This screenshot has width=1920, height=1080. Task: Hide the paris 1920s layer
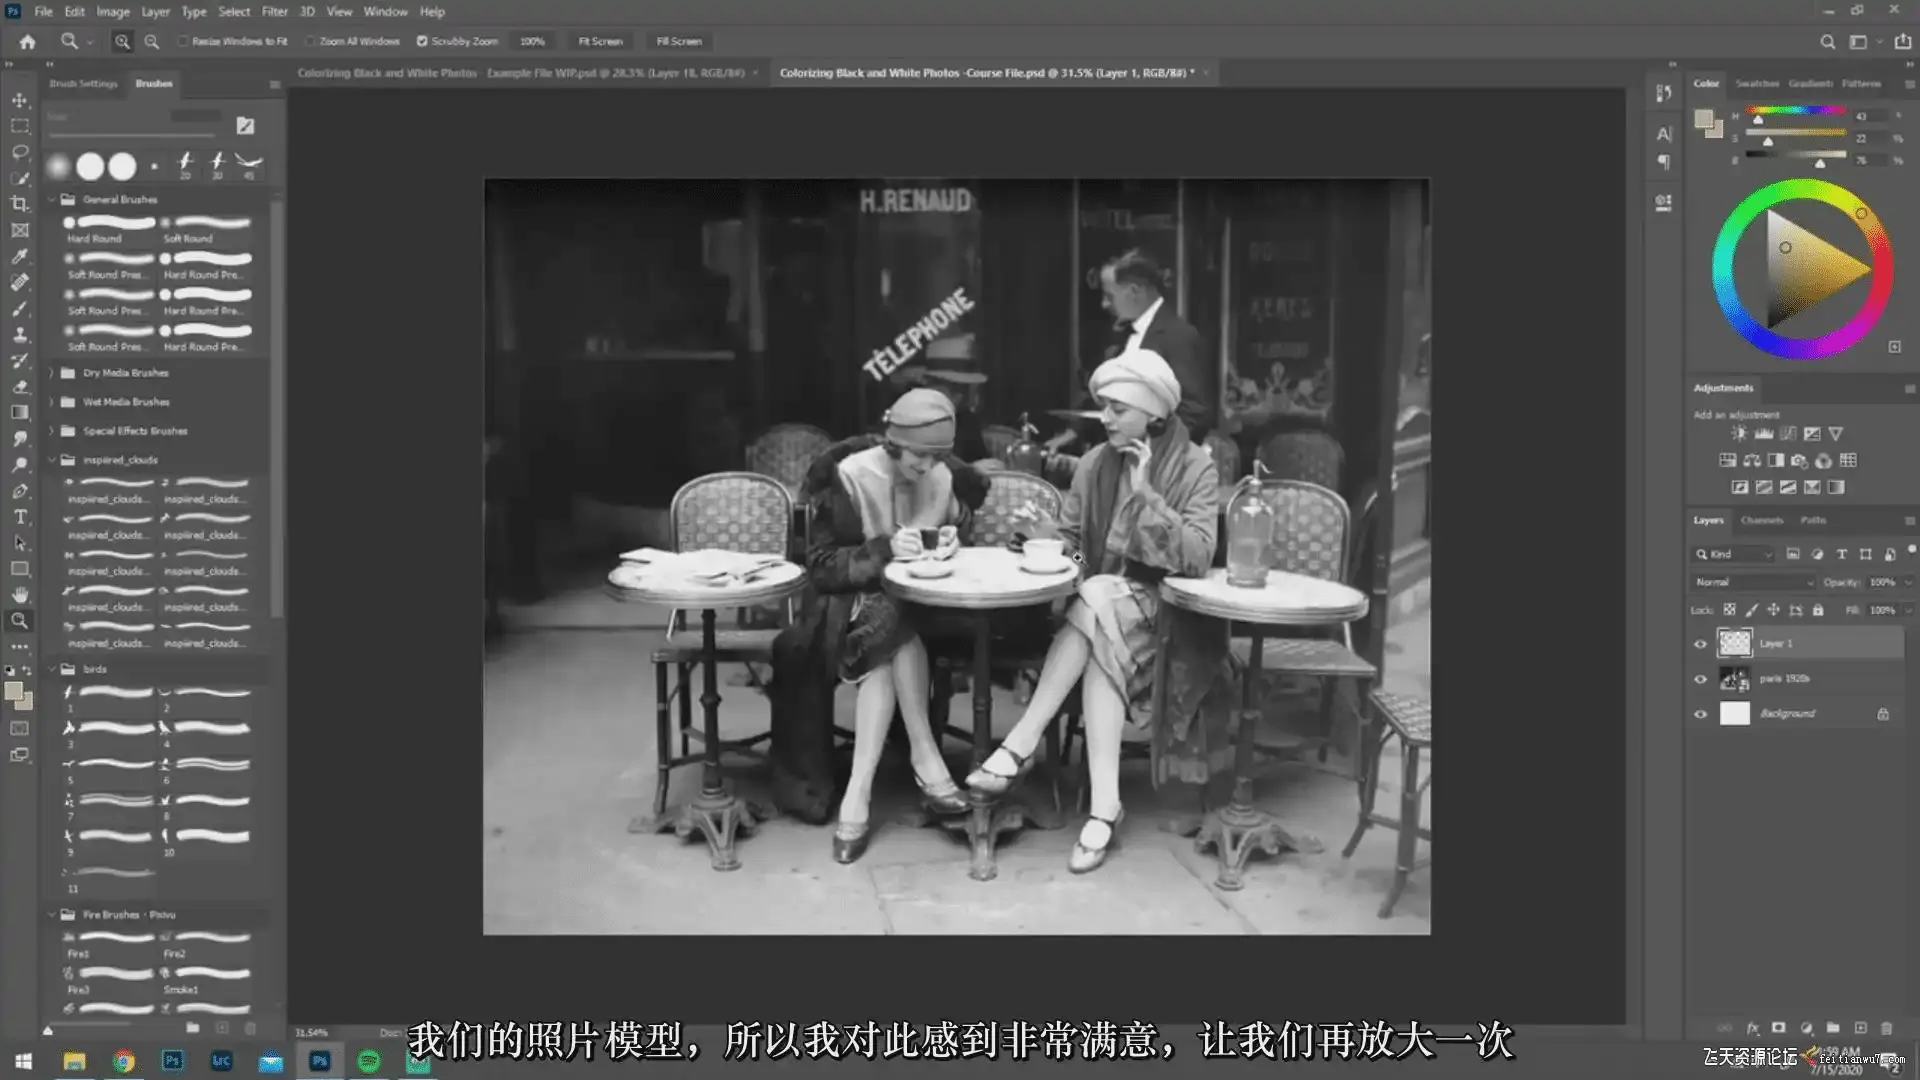pyautogui.click(x=1700, y=679)
